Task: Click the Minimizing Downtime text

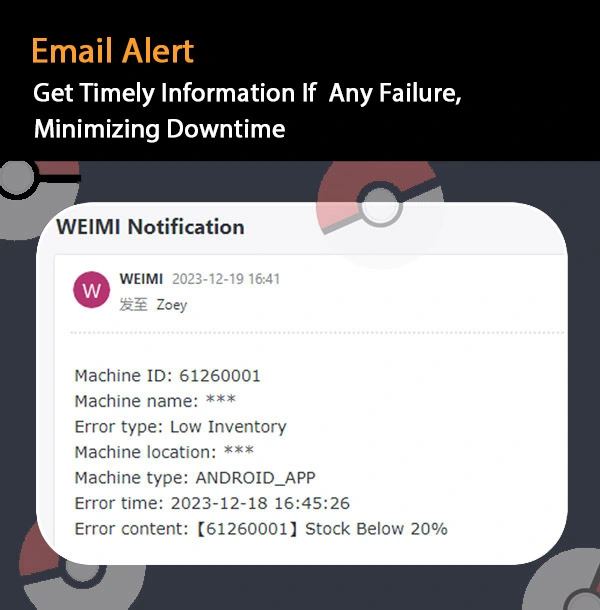Action: point(160,129)
